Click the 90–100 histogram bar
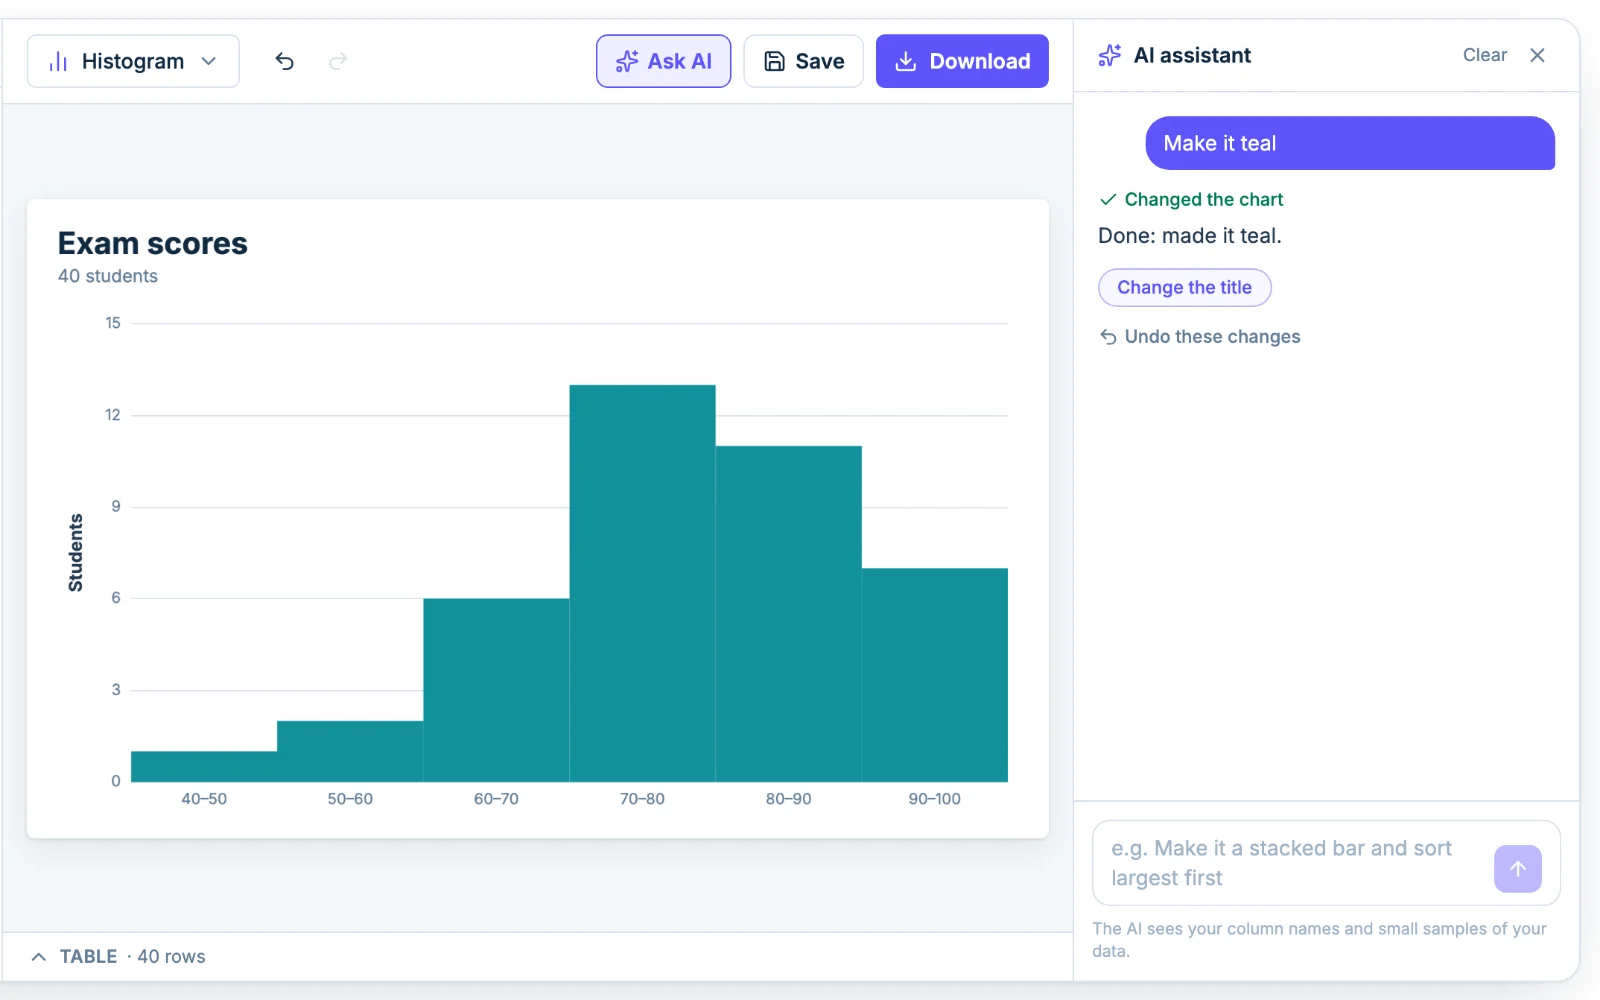This screenshot has height=1000, width=1600. 935,675
